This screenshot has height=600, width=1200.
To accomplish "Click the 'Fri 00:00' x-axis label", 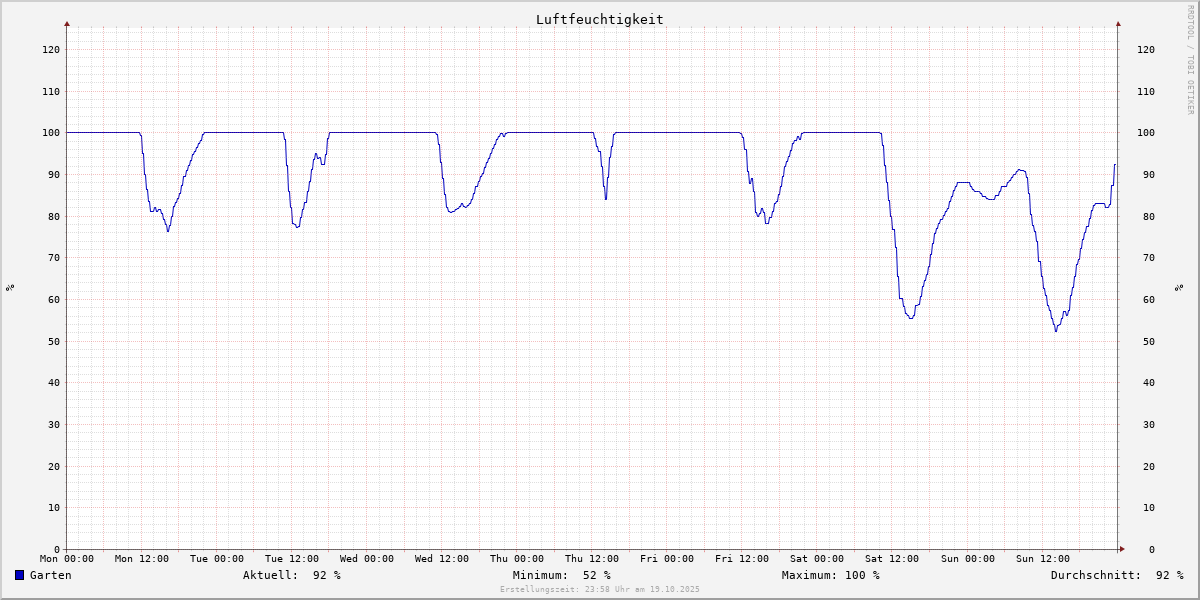I will point(667,559).
